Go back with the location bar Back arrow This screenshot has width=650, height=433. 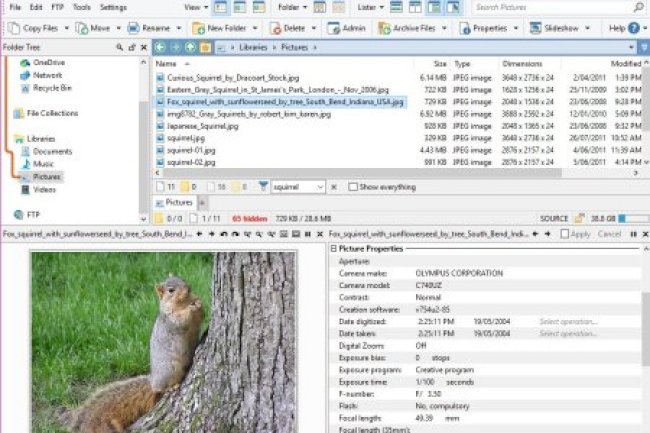(160, 47)
